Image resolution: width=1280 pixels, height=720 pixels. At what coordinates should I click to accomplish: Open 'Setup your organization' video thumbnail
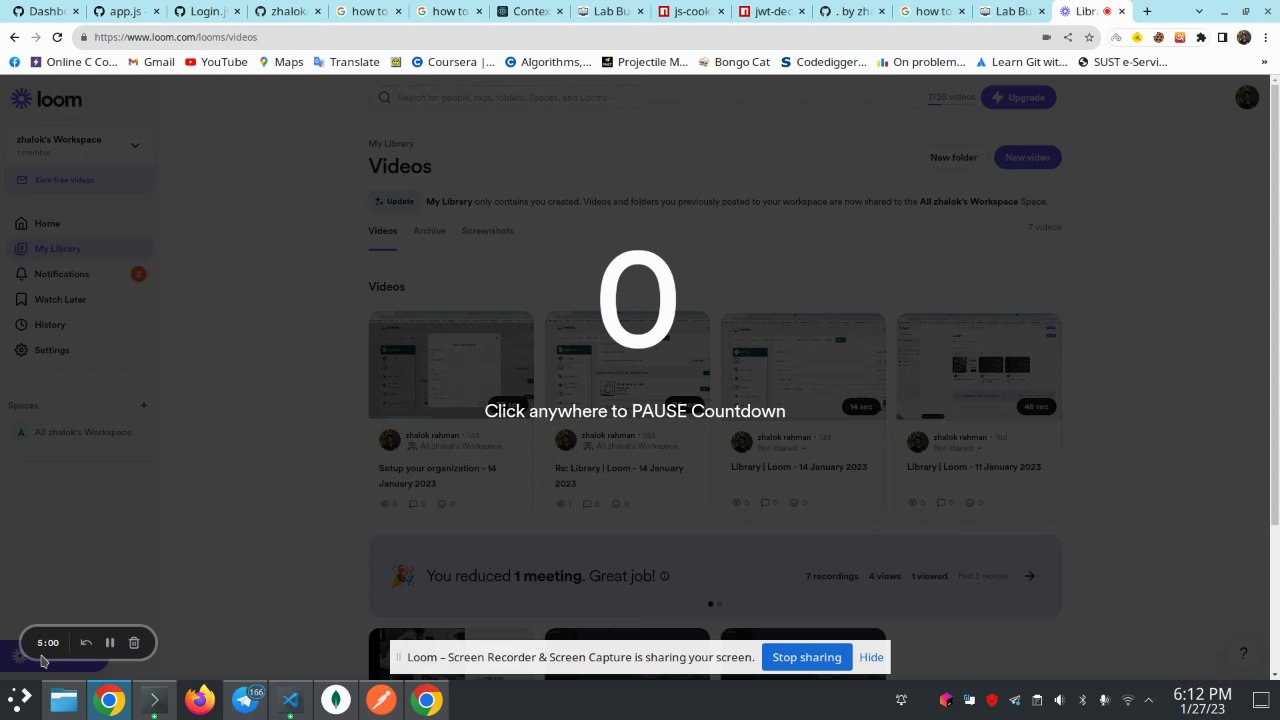tap(451, 366)
